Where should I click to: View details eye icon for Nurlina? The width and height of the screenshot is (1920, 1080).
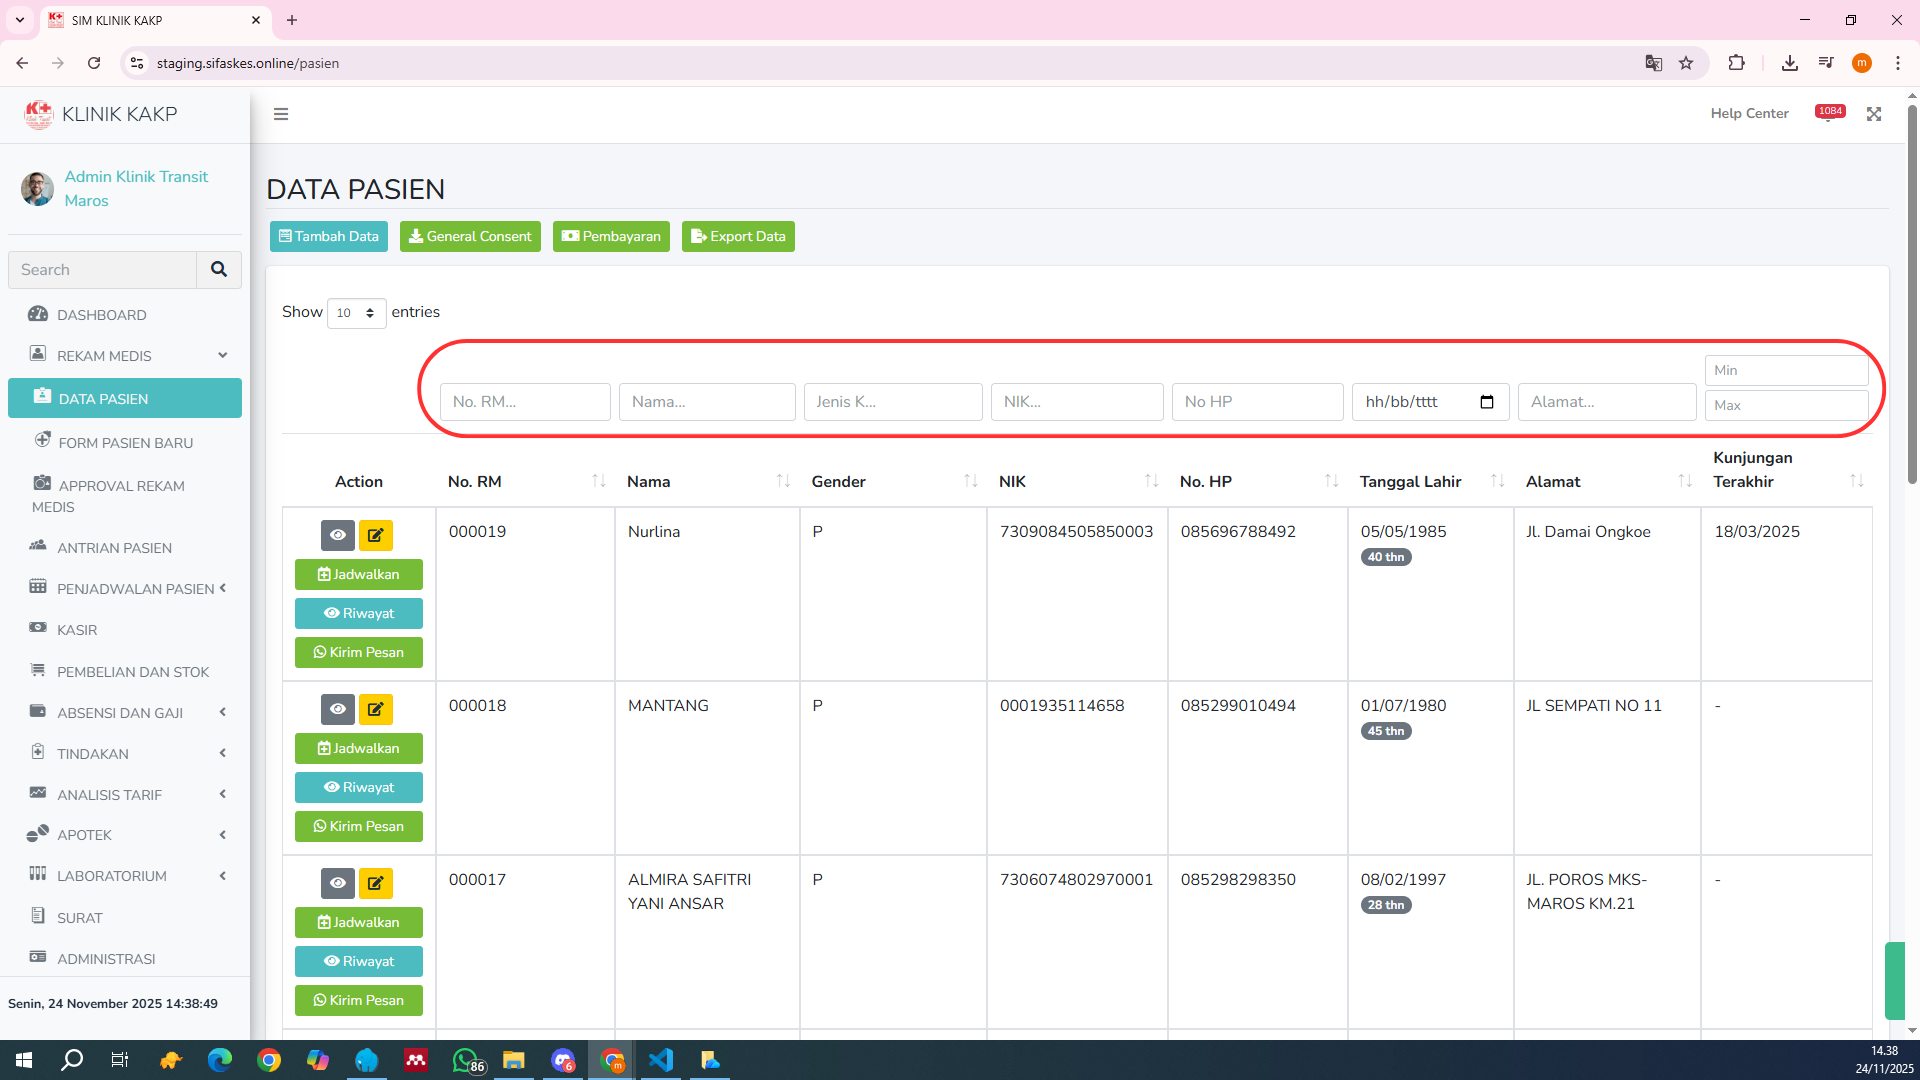[338, 535]
